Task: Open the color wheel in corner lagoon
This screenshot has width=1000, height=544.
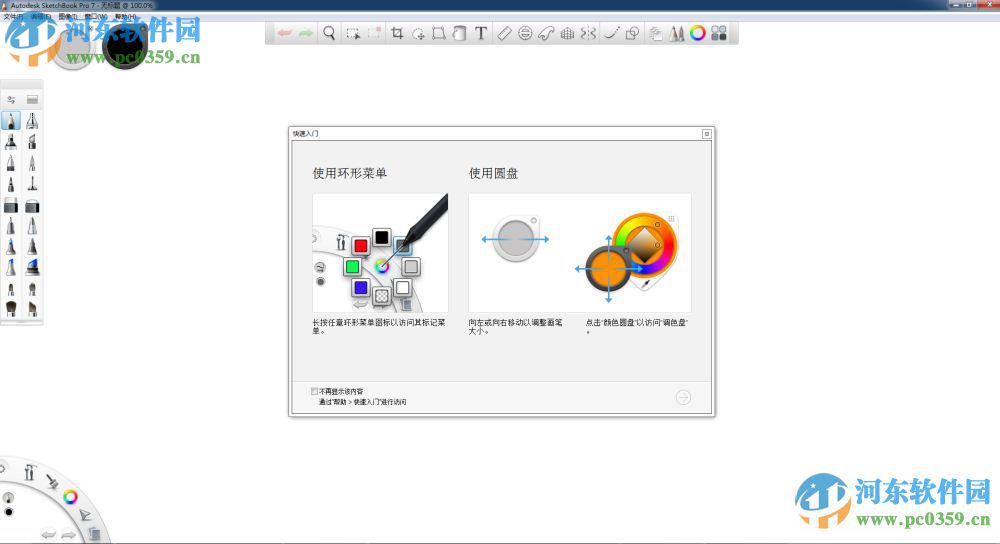Action: pos(70,497)
